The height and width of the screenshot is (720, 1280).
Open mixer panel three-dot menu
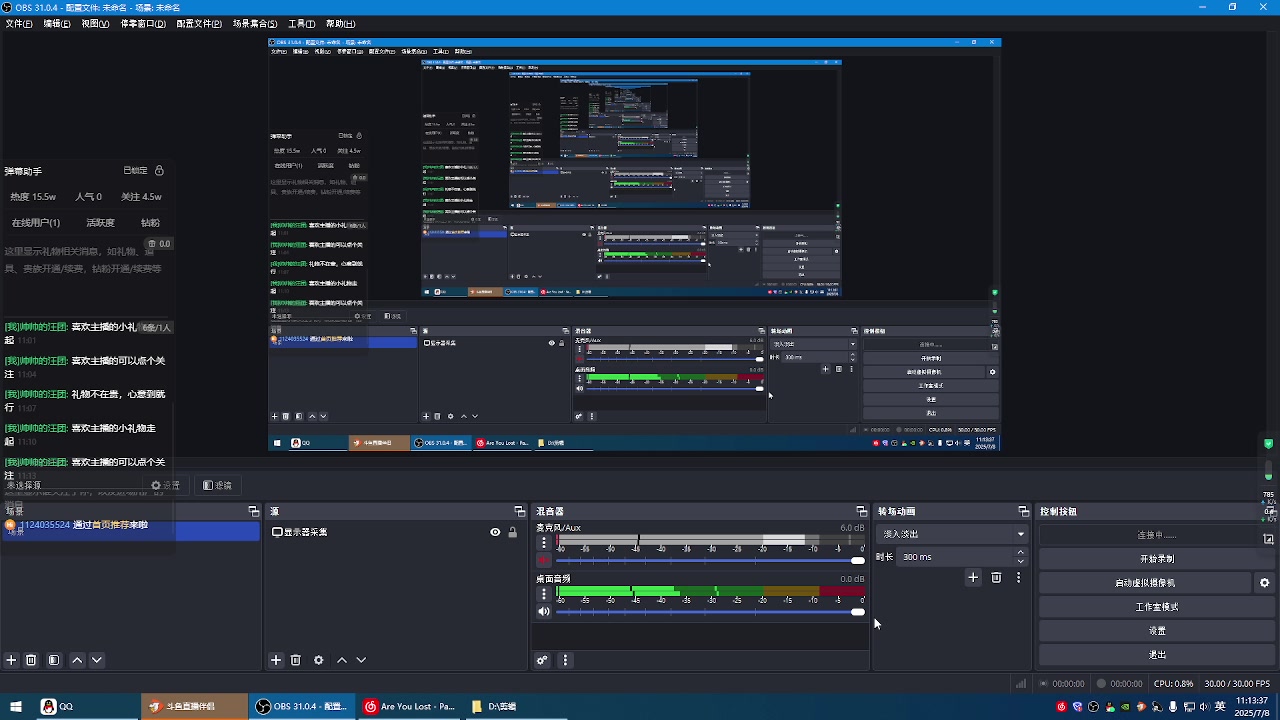[x=565, y=660]
